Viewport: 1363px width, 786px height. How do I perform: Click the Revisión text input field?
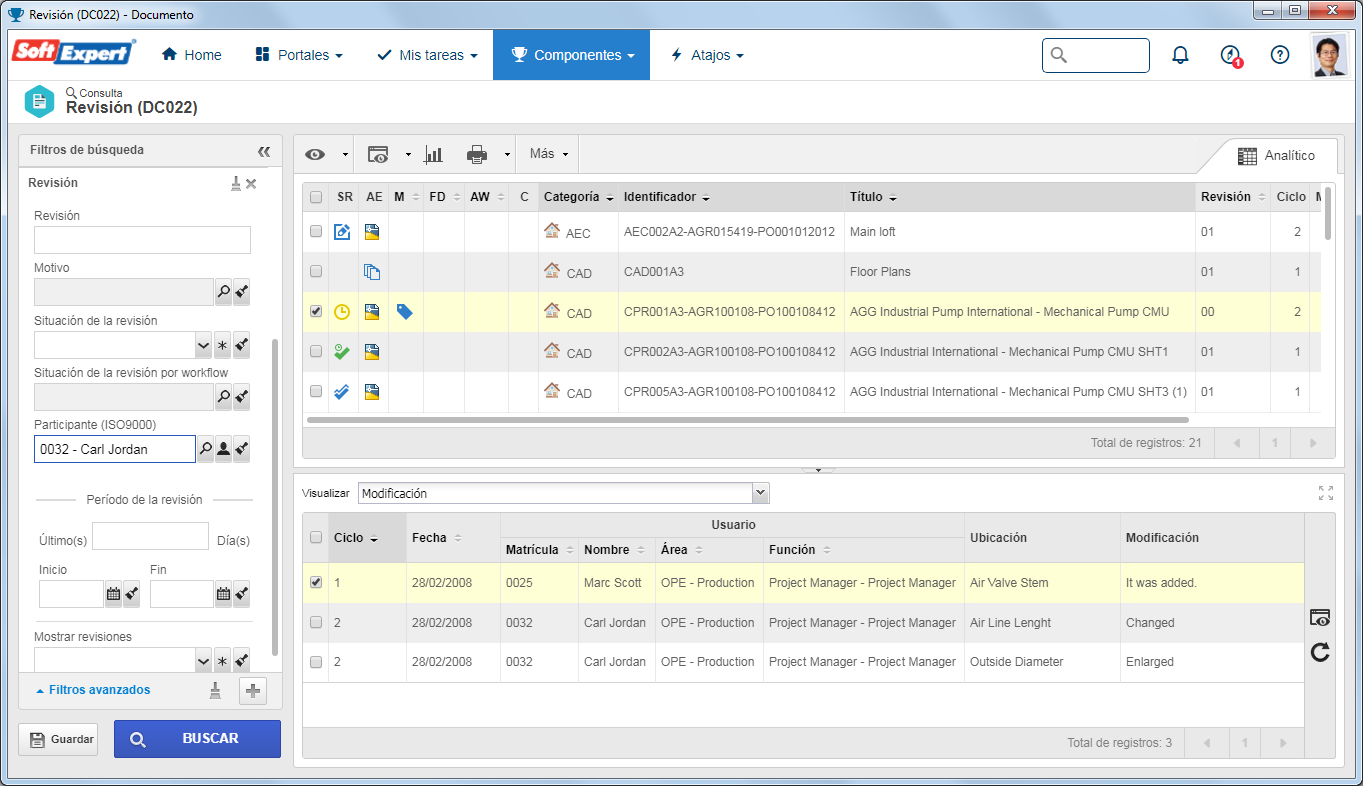click(142, 240)
